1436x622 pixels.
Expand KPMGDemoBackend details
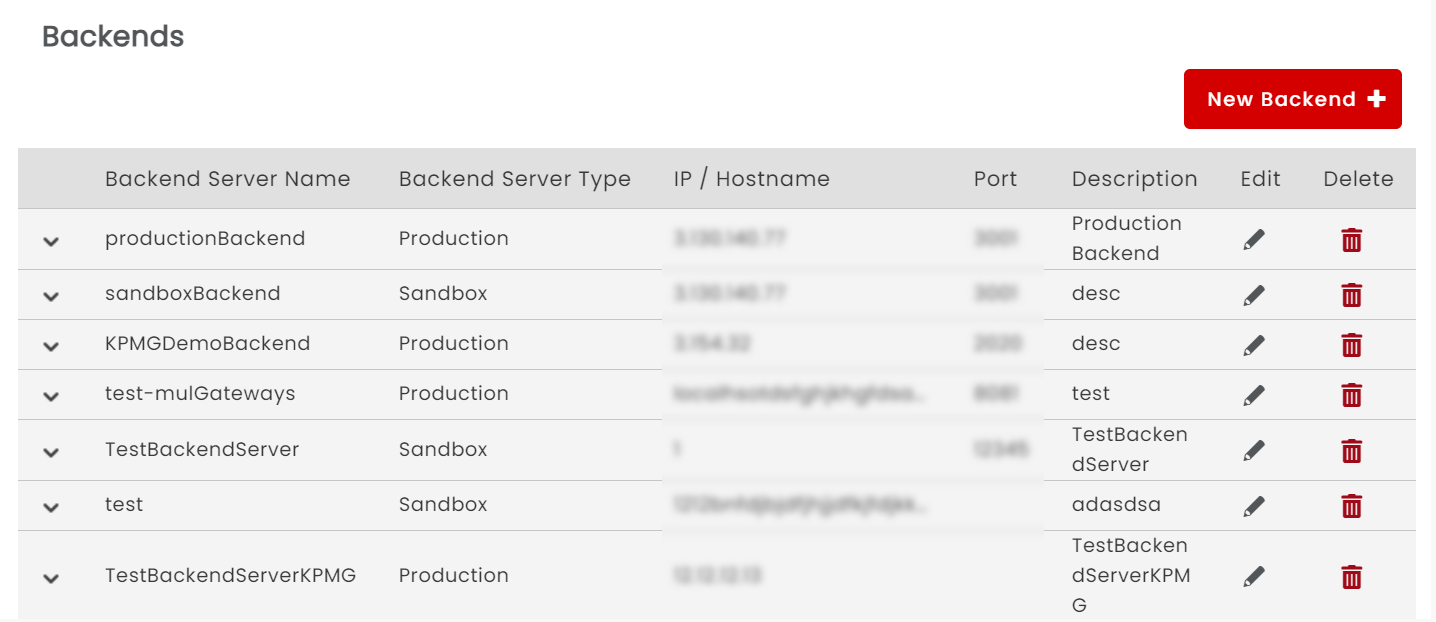(x=51, y=346)
